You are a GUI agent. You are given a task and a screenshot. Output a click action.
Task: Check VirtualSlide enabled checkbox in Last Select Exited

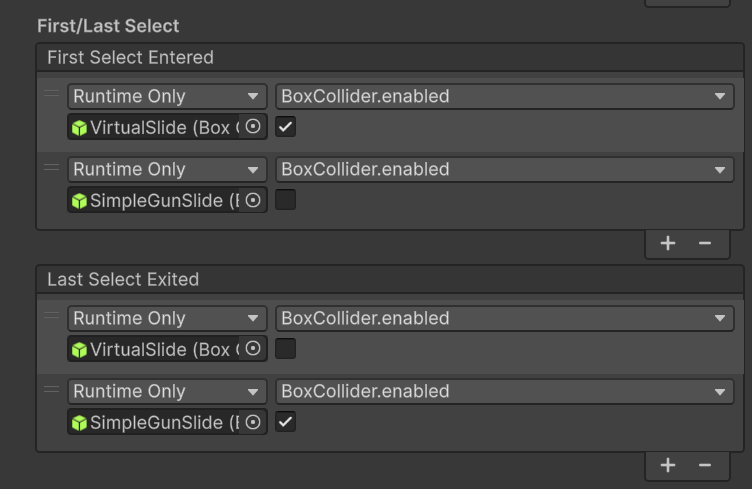(x=286, y=349)
